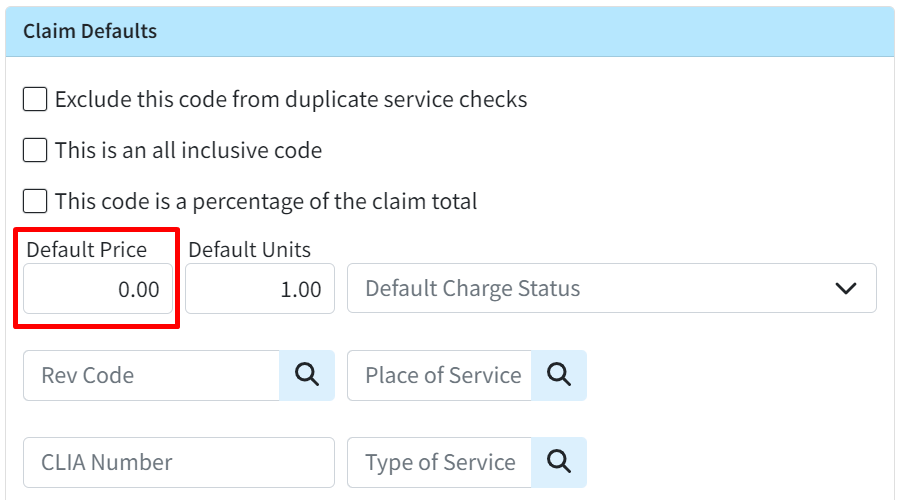Focus the Default Price field showing 0.00
This screenshot has height=500, width=898.
point(98,288)
